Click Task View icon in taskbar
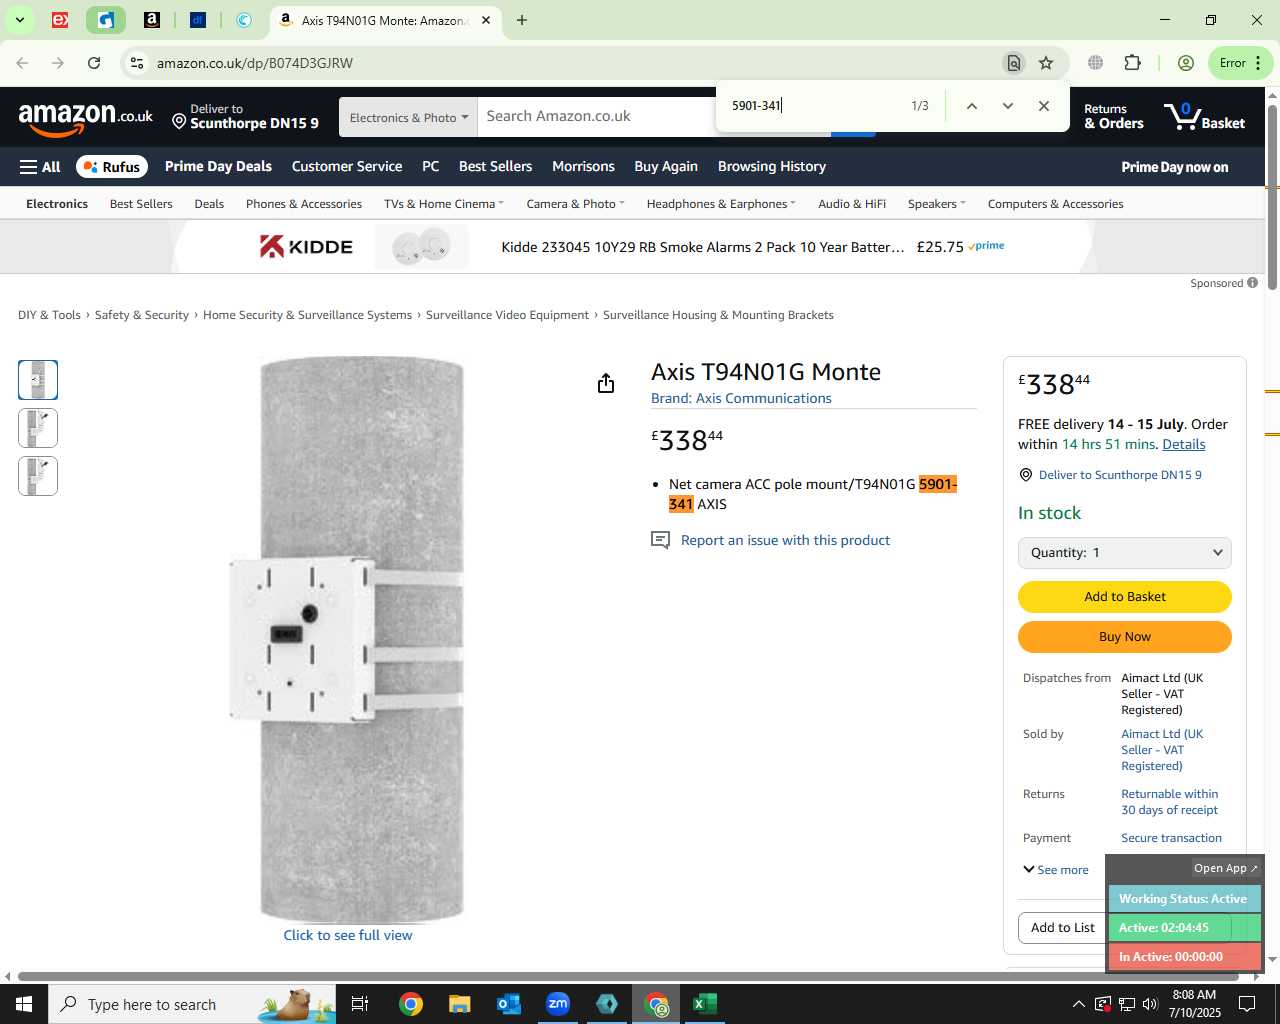Image resolution: width=1280 pixels, height=1024 pixels. (360, 1004)
